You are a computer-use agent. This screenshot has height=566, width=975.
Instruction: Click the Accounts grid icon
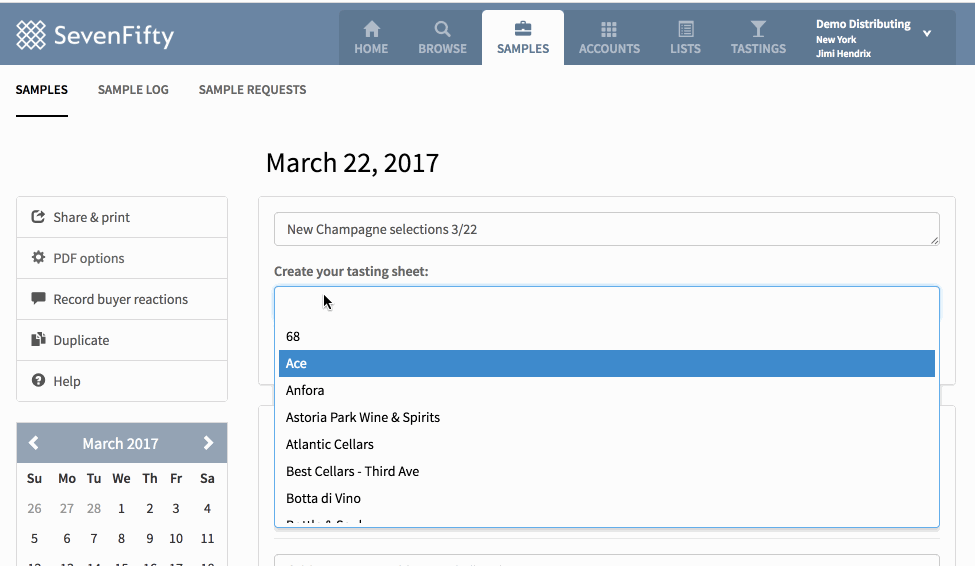coord(609,29)
